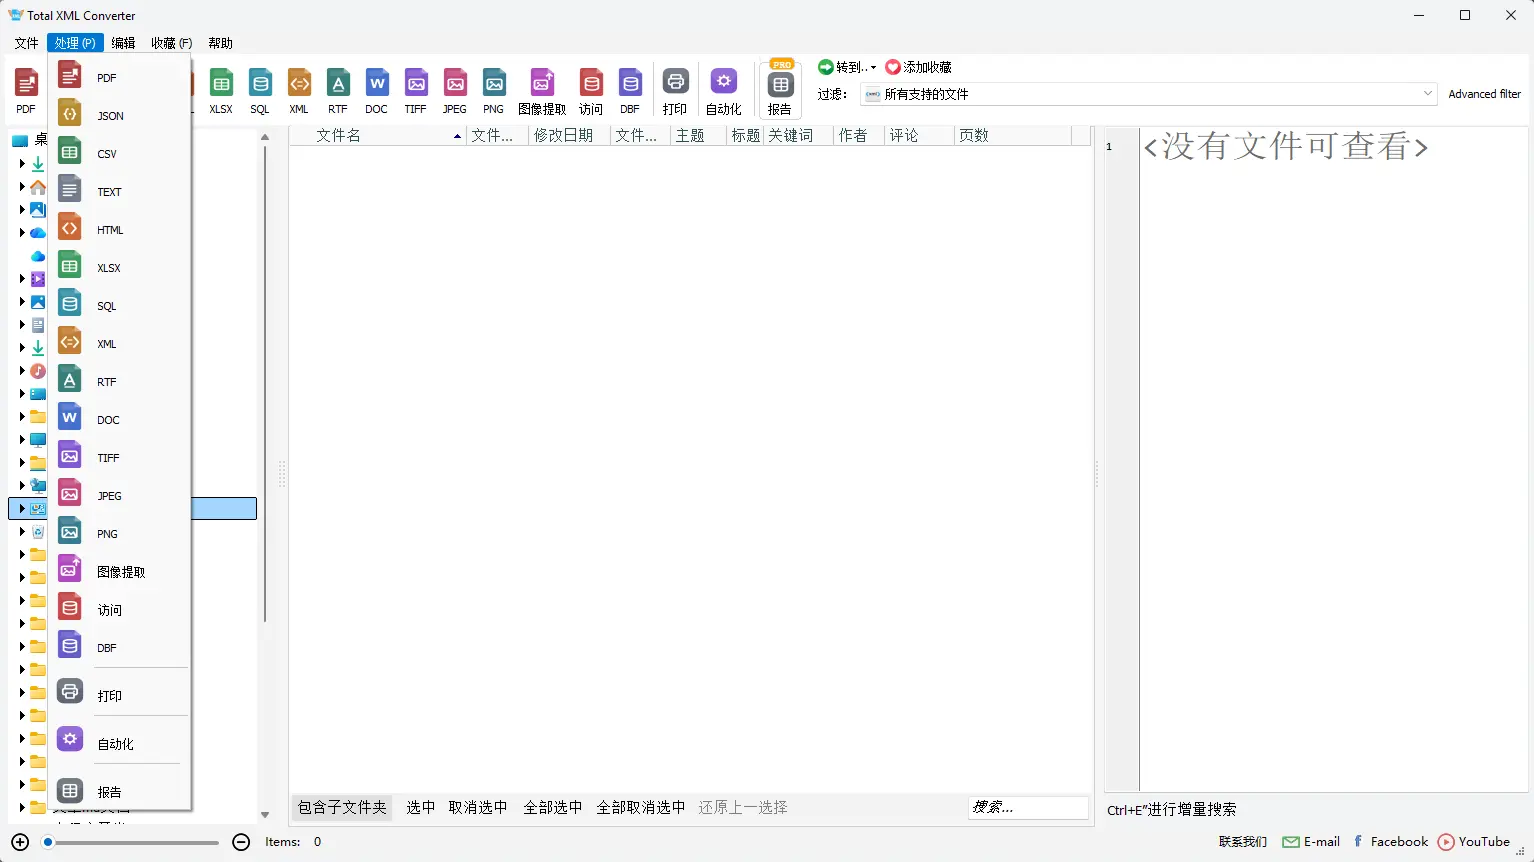This screenshot has height=862, width=1534.
Task: Open the 文件 menu
Action: tap(26, 43)
